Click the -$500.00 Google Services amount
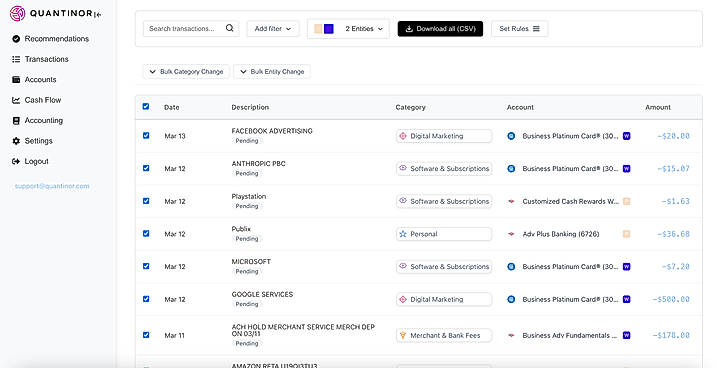 click(670, 299)
